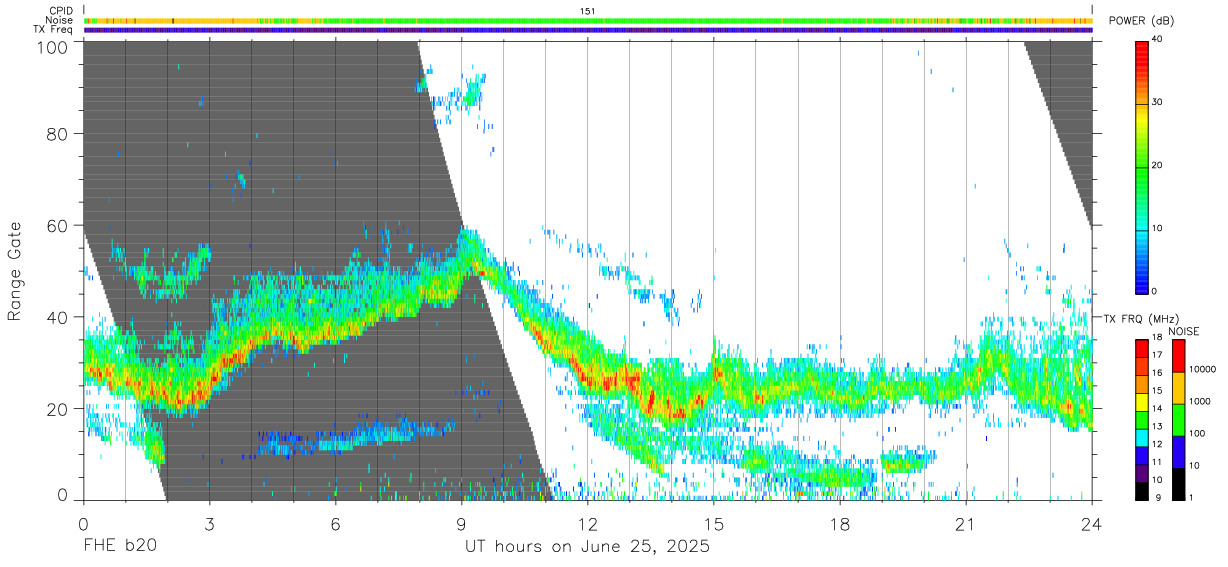Click the 3 UT hour axis label

[209, 524]
